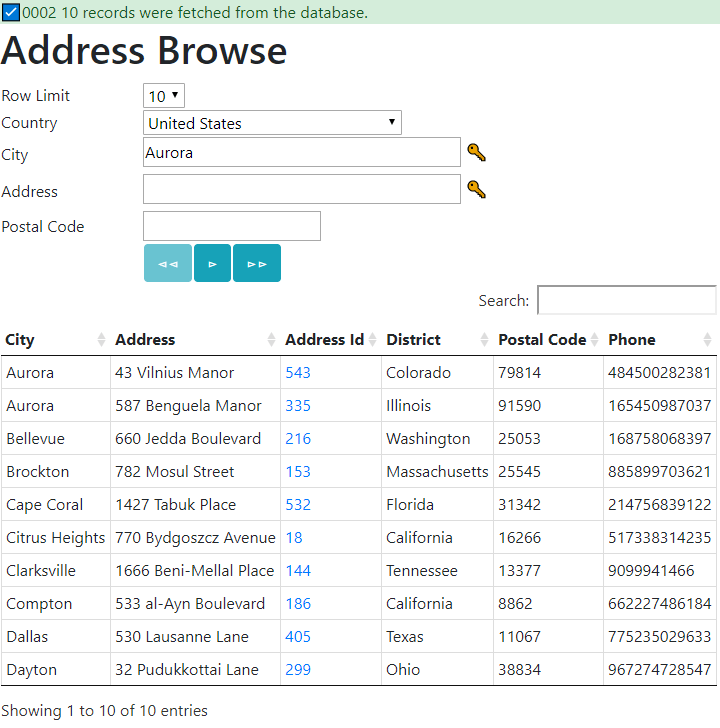Viewport: 720px width, 728px height.
Task: Click into the Postal Code text field
Action: [232, 226]
